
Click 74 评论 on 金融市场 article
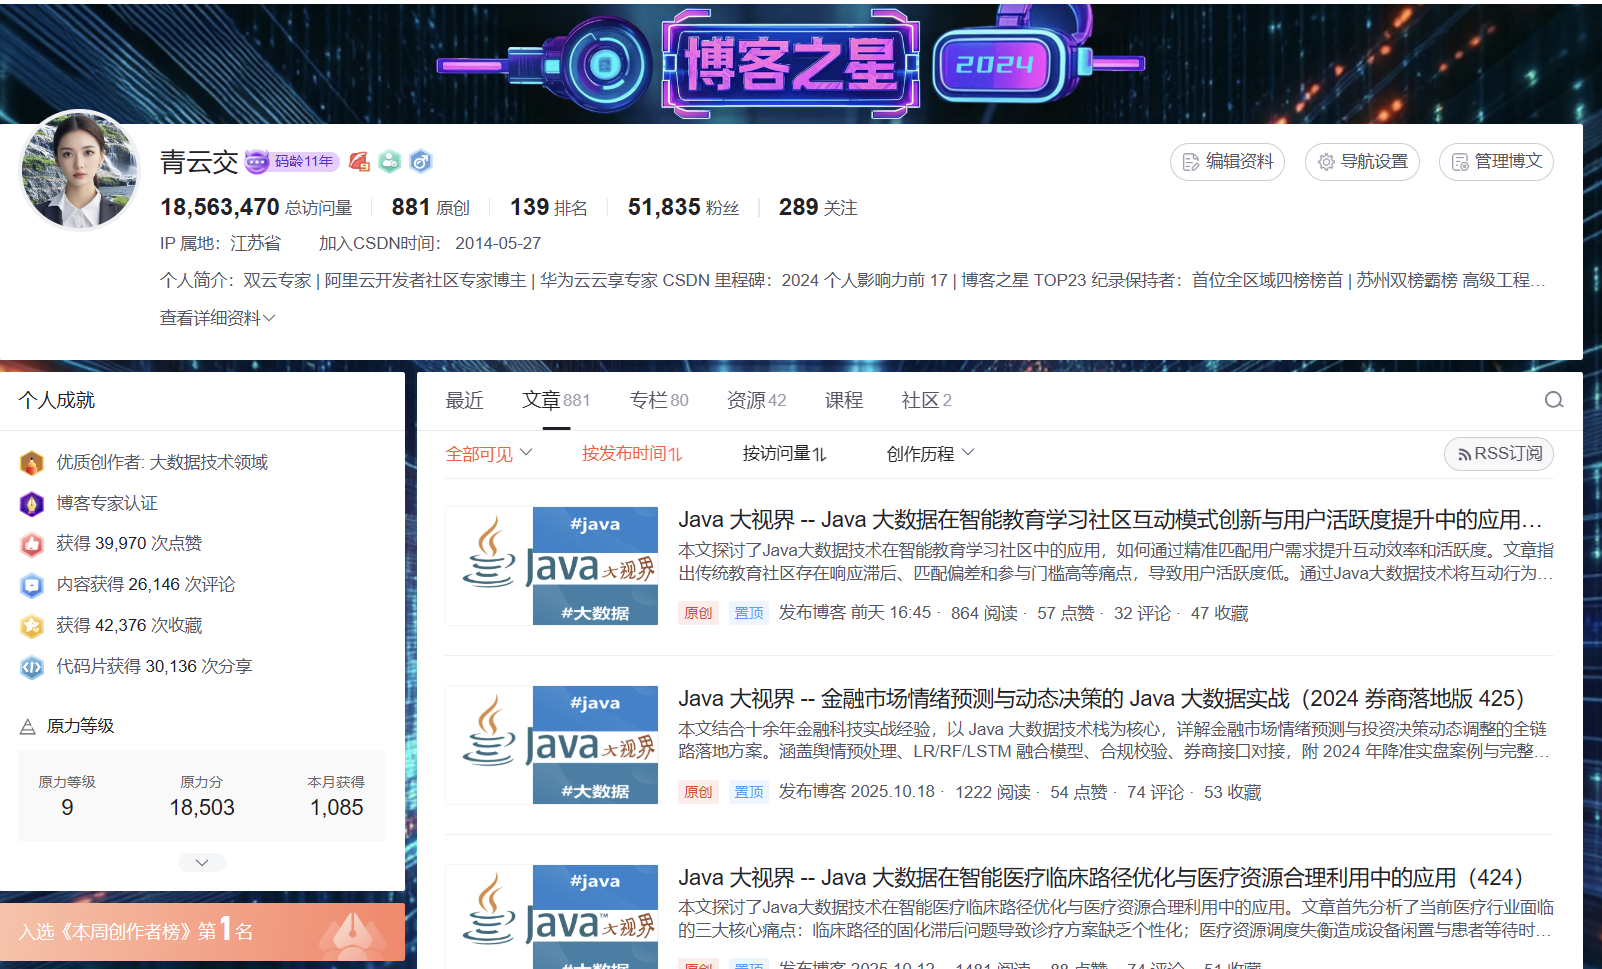pyautogui.click(x=1155, y=792)
